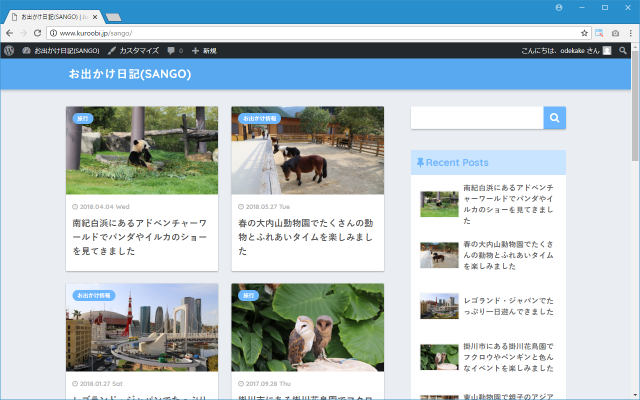Open the 新規 new content menu

204,50
